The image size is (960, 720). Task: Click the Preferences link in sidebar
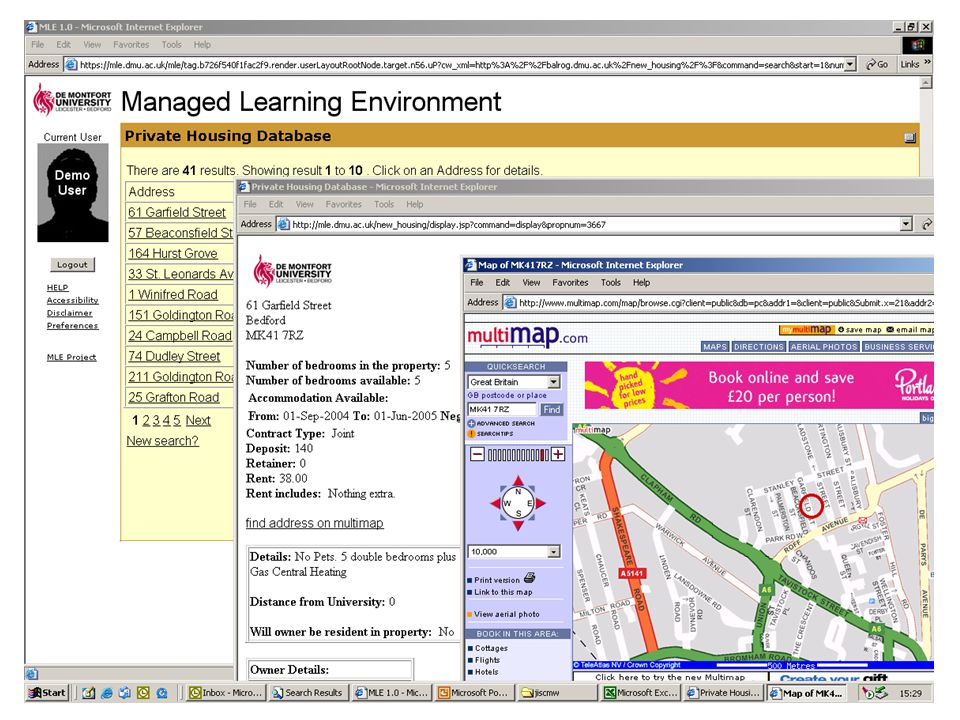72,325
